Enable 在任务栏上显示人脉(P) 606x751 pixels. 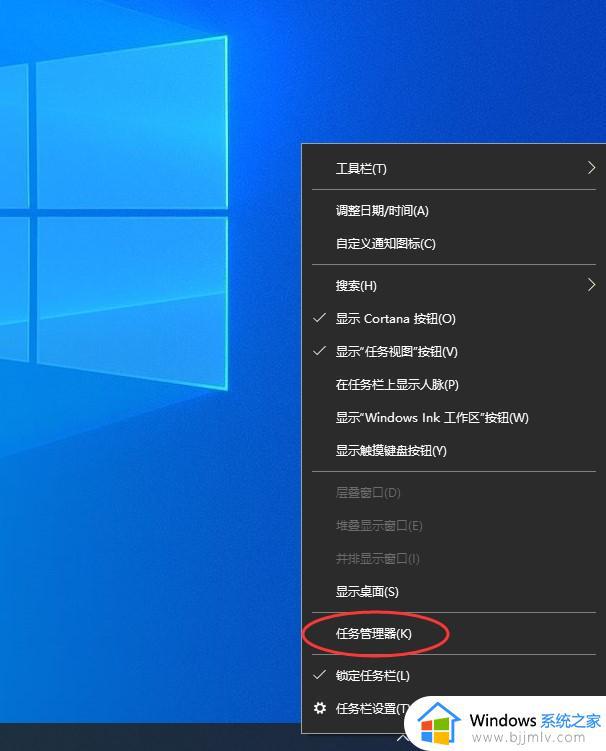click(454, 384)
